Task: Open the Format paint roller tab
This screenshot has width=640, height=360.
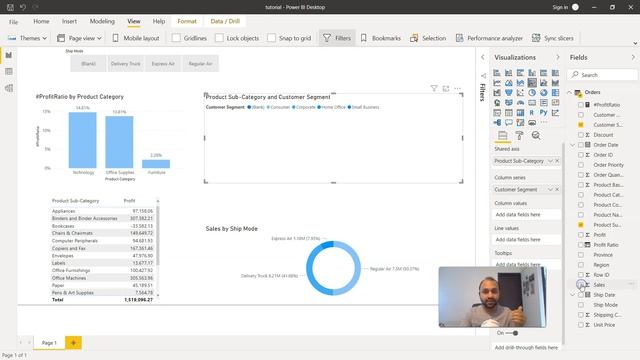Action: tap(519, 136)
